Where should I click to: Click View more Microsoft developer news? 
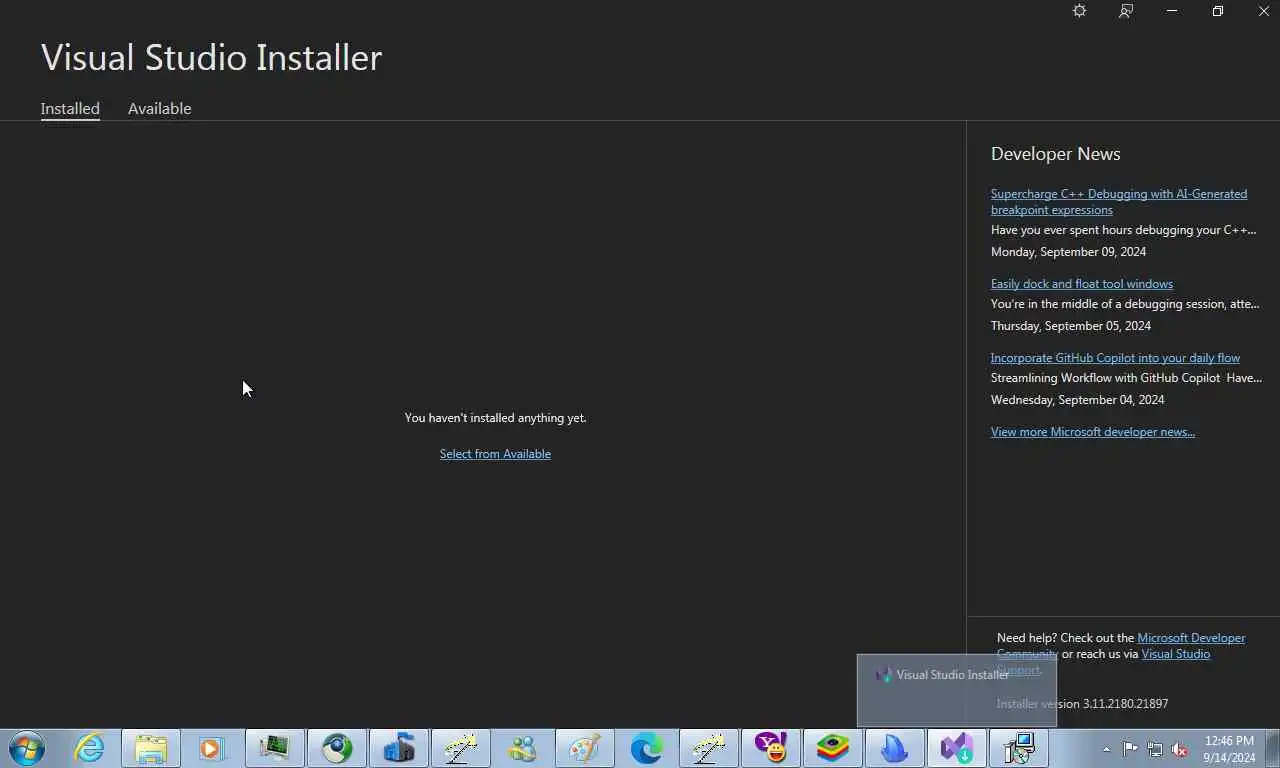pos(1092,432)
